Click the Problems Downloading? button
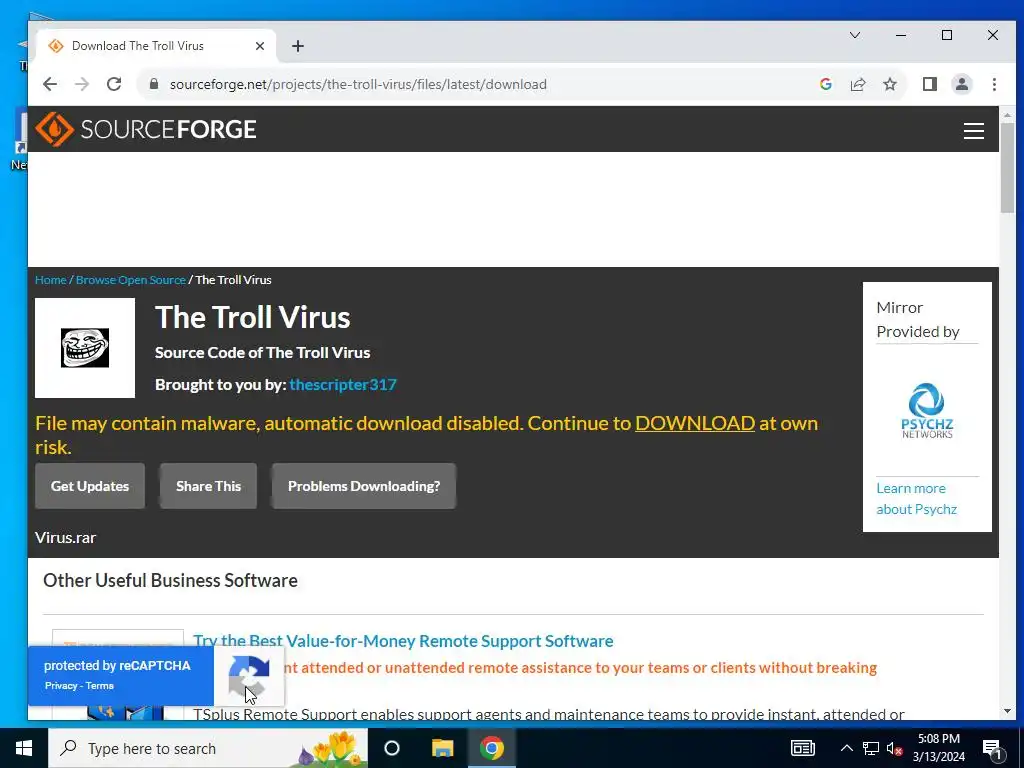Viewport: 1024px width, 768px height. coord(364,486)
